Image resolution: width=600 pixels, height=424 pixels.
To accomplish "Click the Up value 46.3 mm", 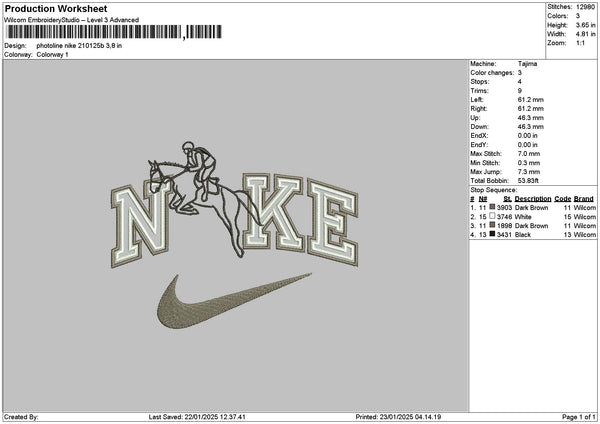I will tap(530, 118).
